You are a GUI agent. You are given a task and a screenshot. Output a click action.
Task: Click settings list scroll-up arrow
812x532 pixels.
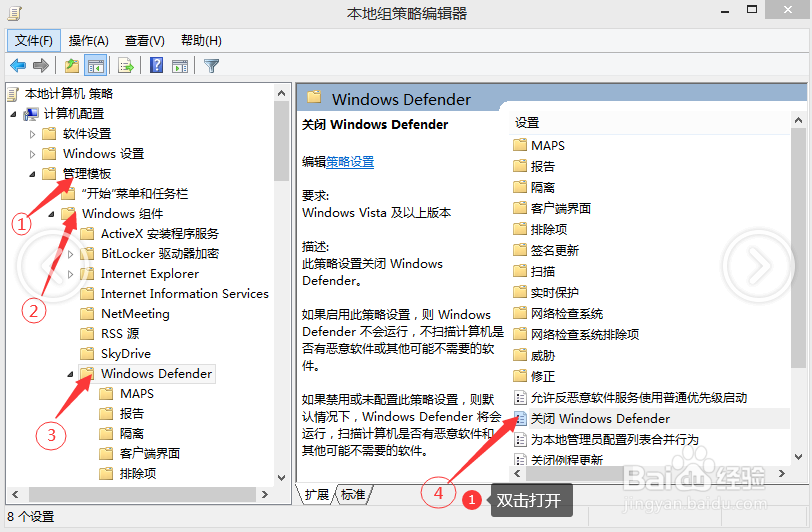tap(798, 121)
